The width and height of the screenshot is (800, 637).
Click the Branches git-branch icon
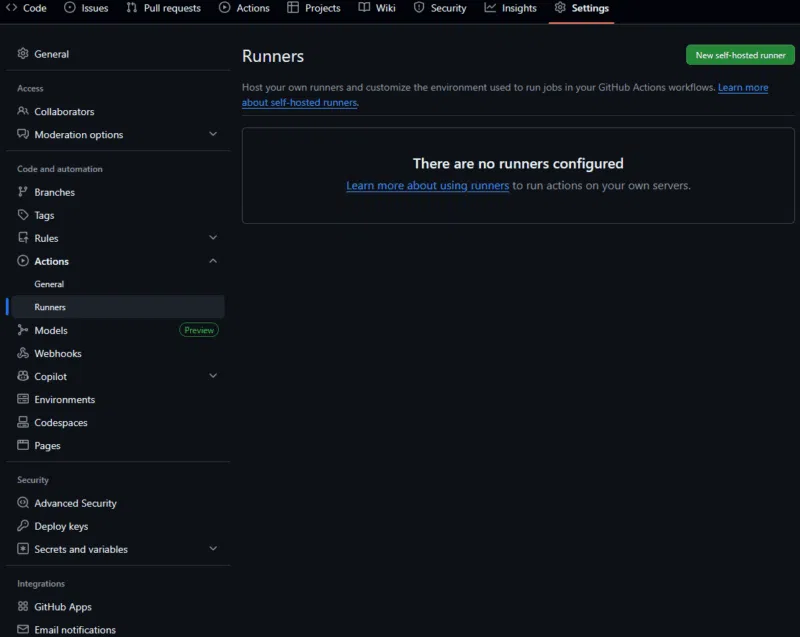23,192
